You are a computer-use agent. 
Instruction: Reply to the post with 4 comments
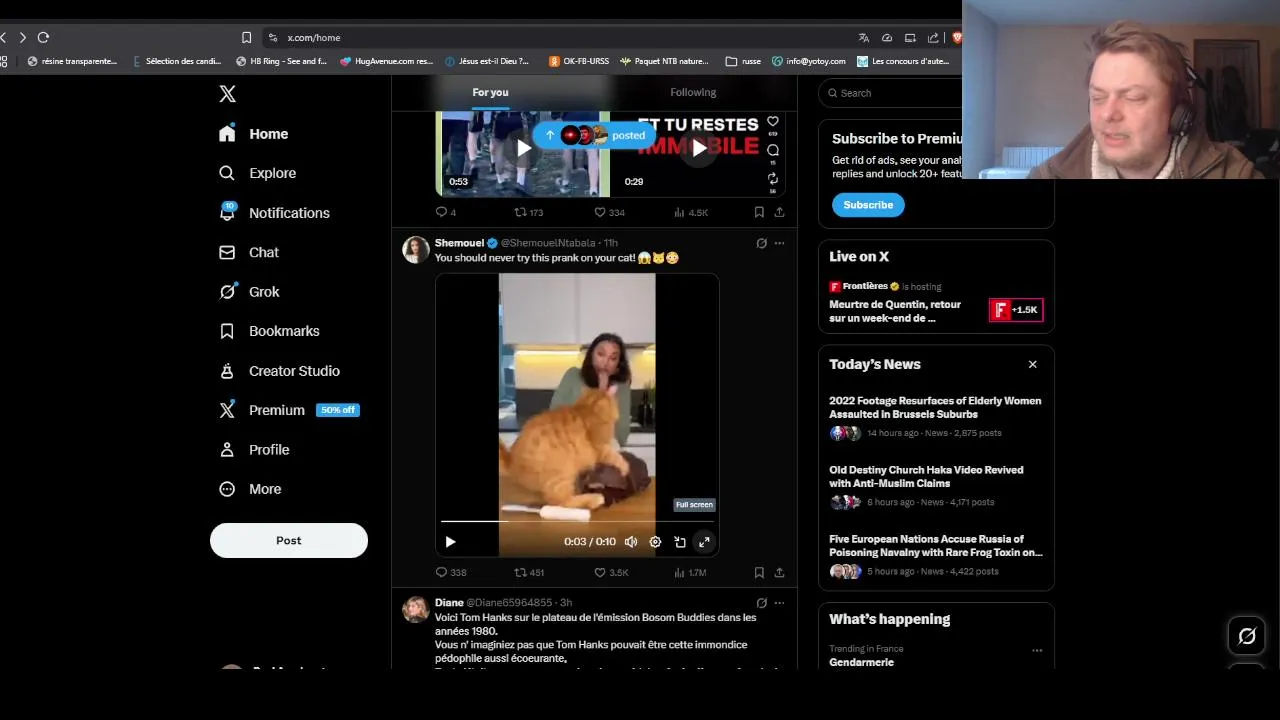pyautogui.click(x=446, y=212)
